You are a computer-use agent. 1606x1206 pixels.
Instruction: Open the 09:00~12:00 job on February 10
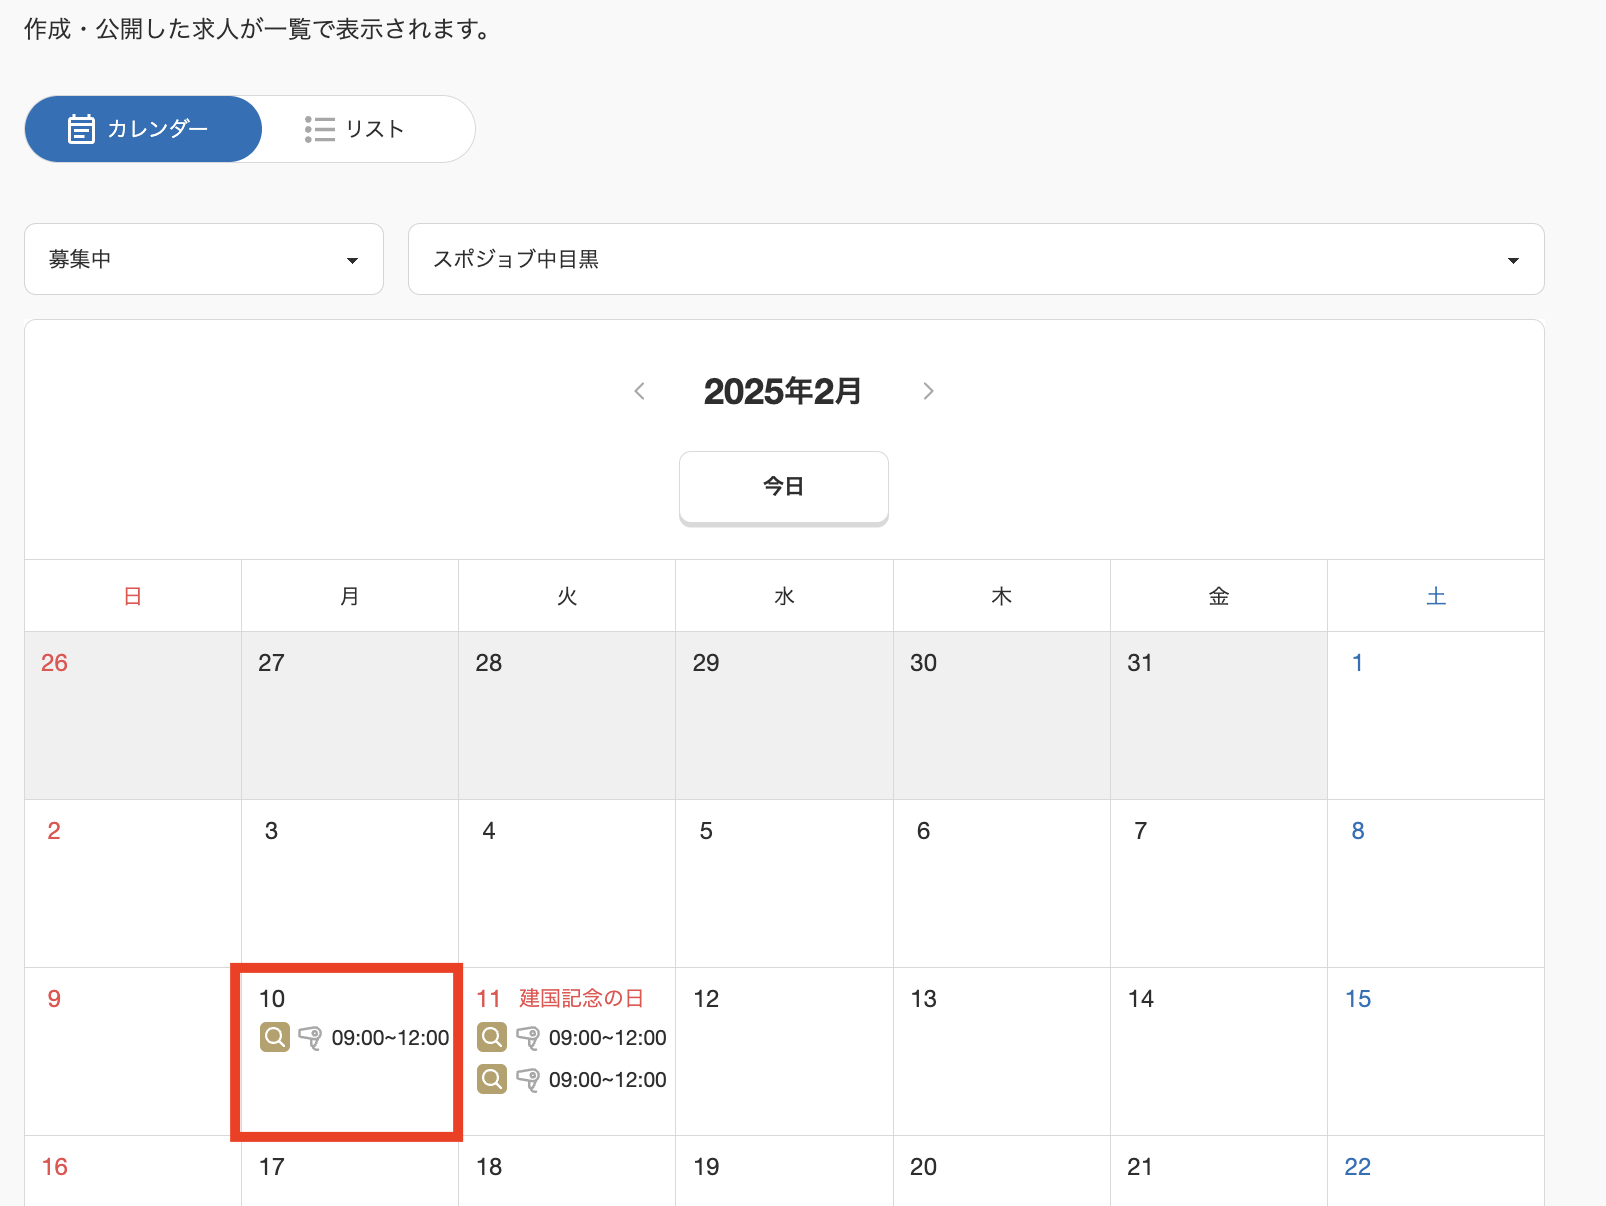pos(390,1038)
